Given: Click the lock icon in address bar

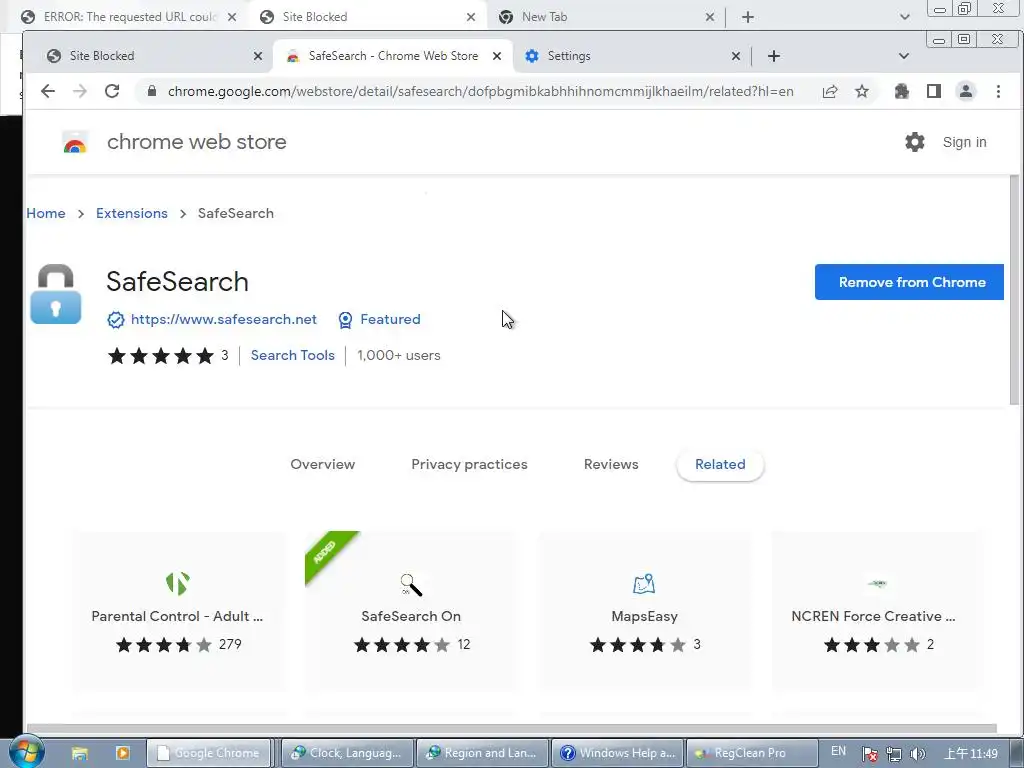Looking at the screenshot, I should pos(152,91).
